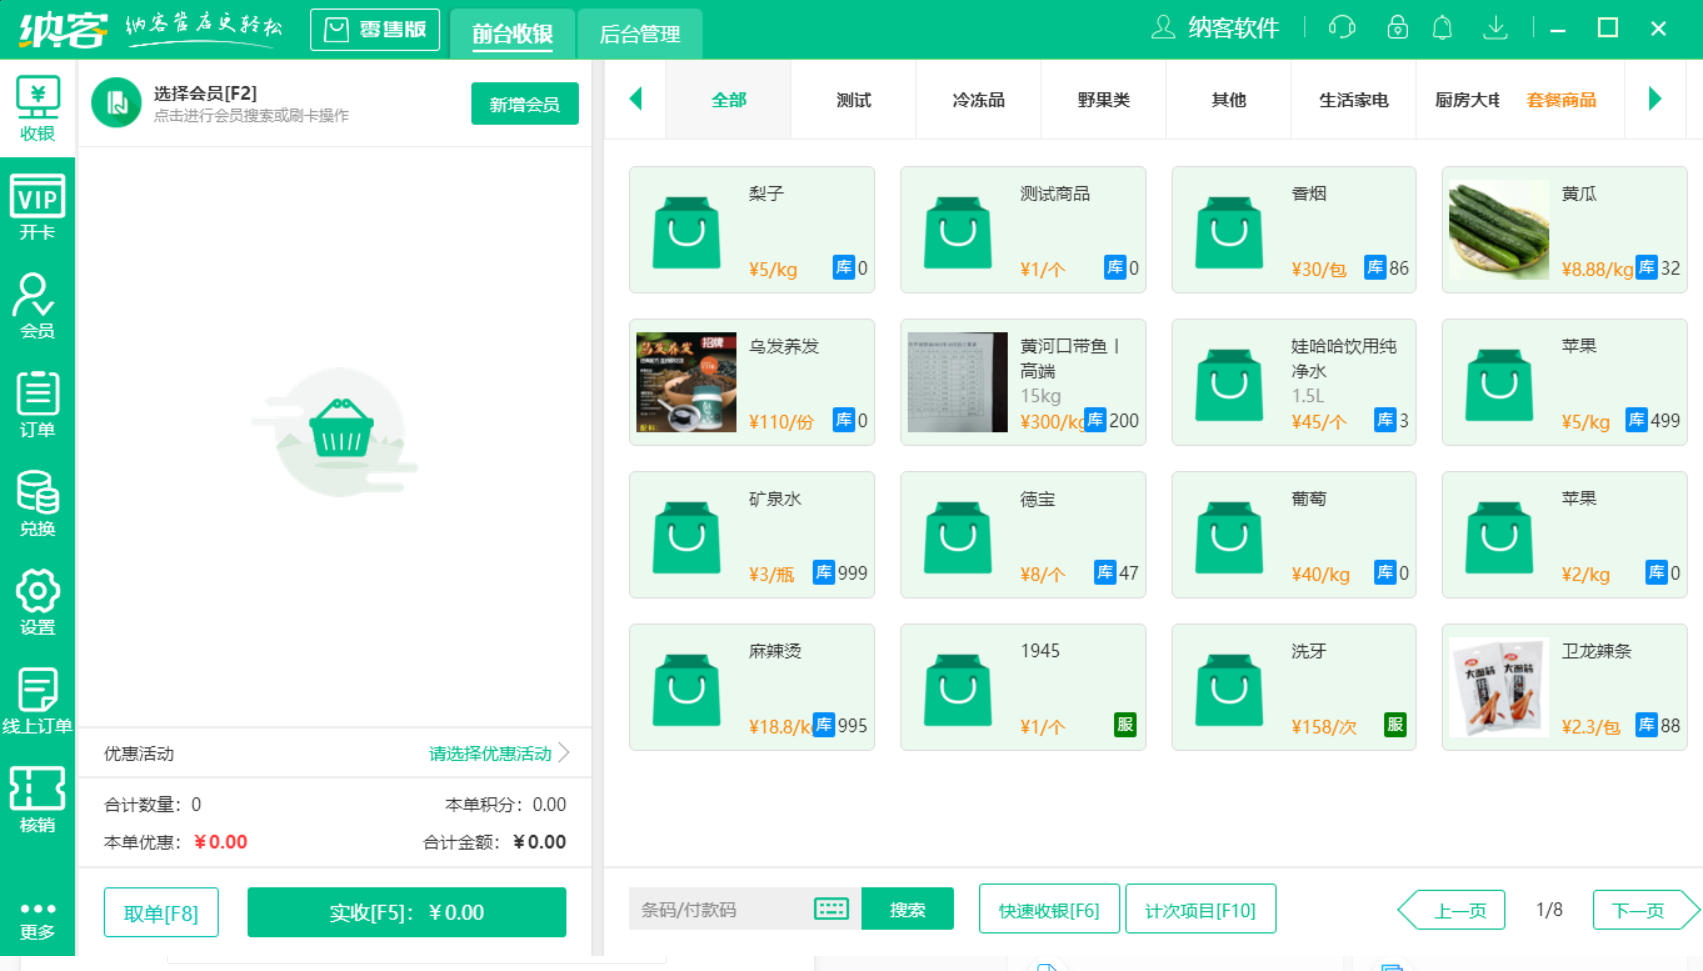
Task: Open the 核销 verification panel
Action: pos(38,797)
